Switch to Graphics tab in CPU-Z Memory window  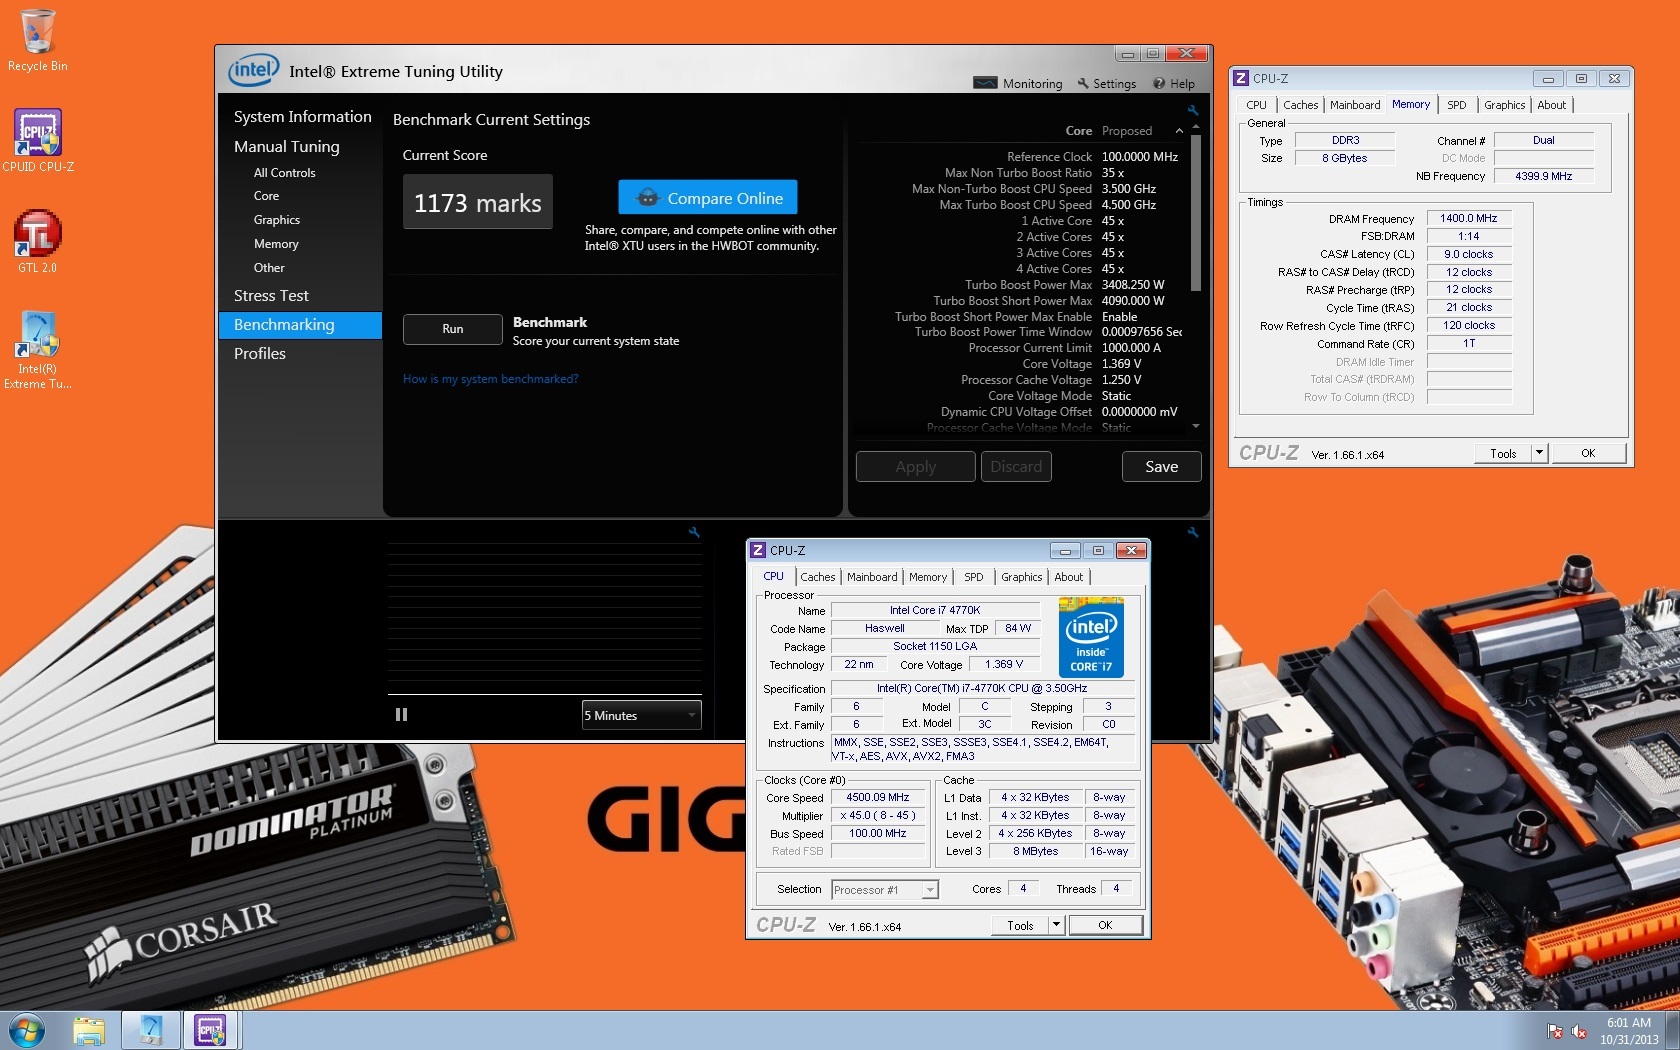[1504, 105]
